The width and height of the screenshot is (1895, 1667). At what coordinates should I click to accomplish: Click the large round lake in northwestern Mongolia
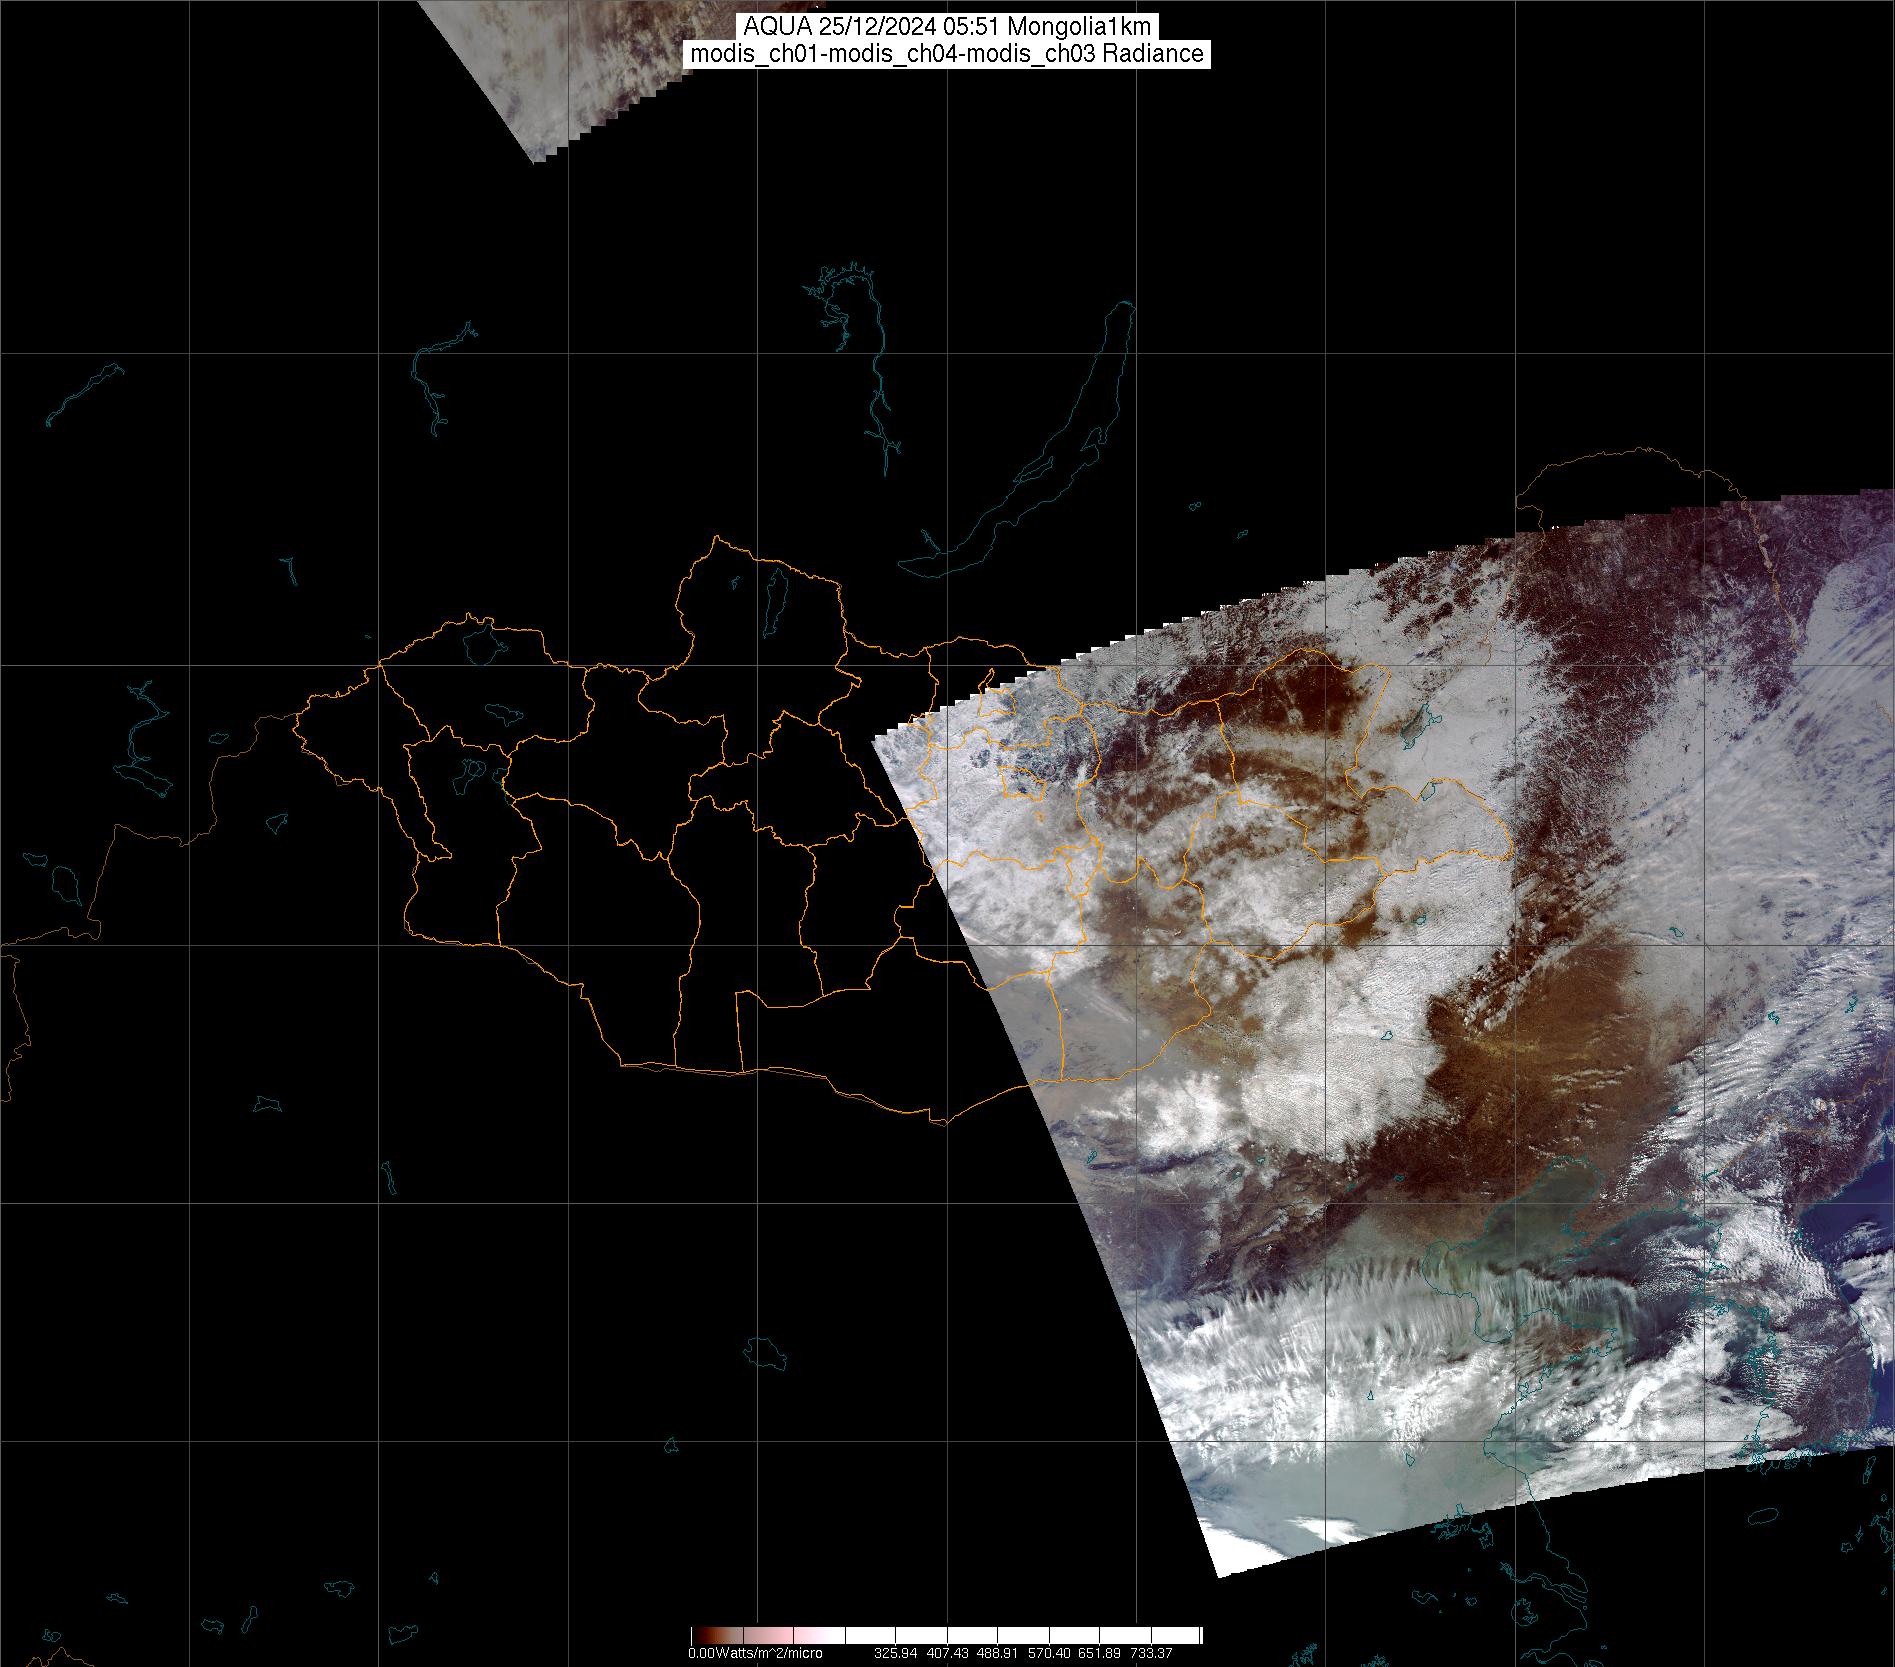pos(482,644)
